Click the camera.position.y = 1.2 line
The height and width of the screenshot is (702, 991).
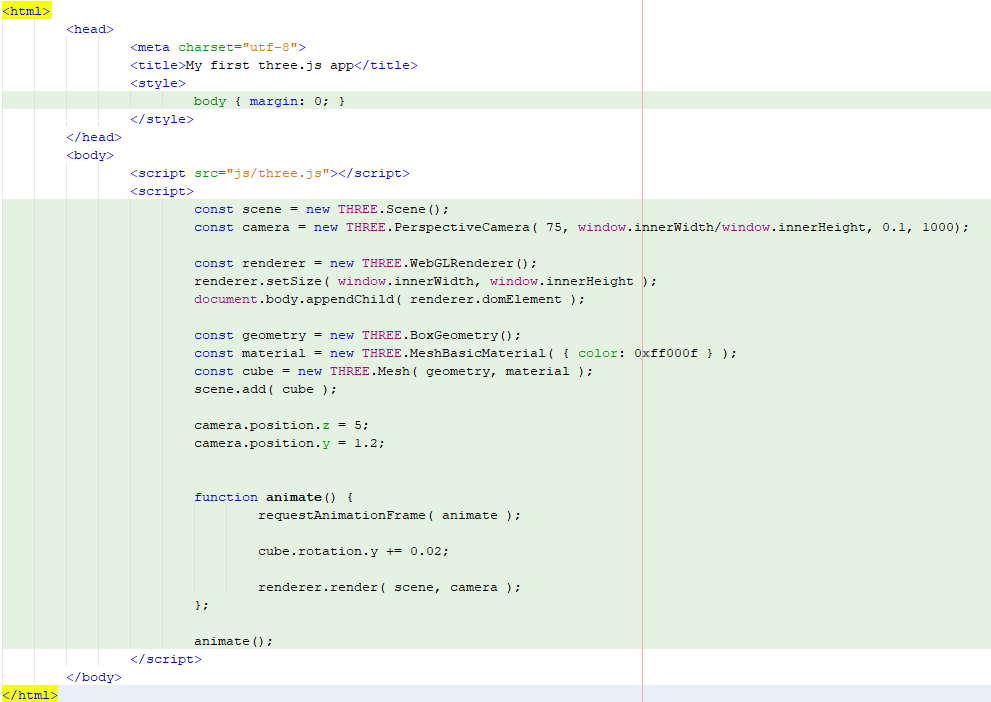[x=289, y=443]
